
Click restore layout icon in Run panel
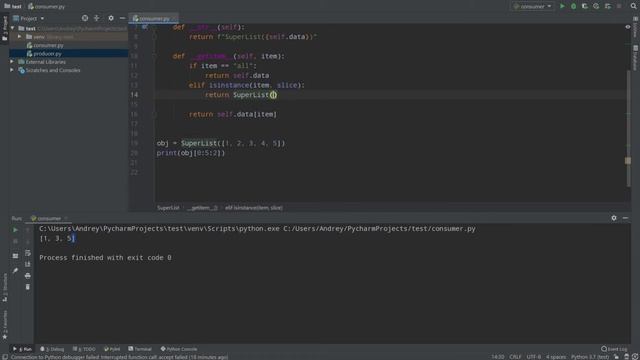[x=15, y=256]
